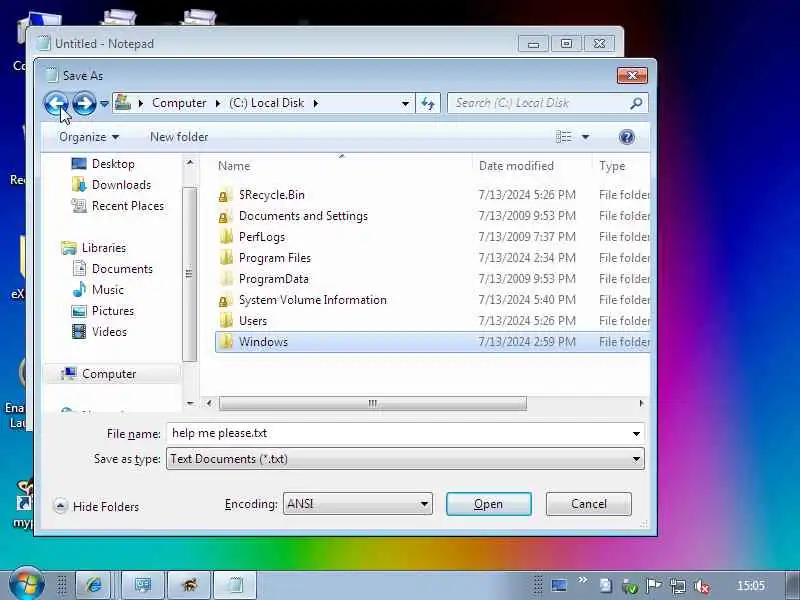Viewport: 800px width, 600px height.
Task: Click the horizontal scrollbar thumb in file list
Action: tap(372, 403)
